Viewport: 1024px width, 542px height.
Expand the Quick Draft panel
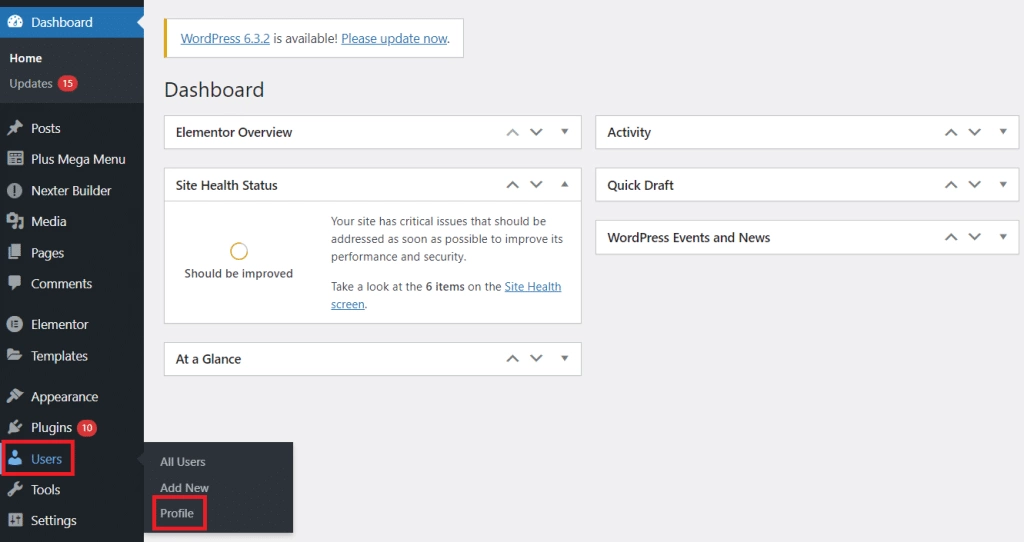[x=1002, y=185]
